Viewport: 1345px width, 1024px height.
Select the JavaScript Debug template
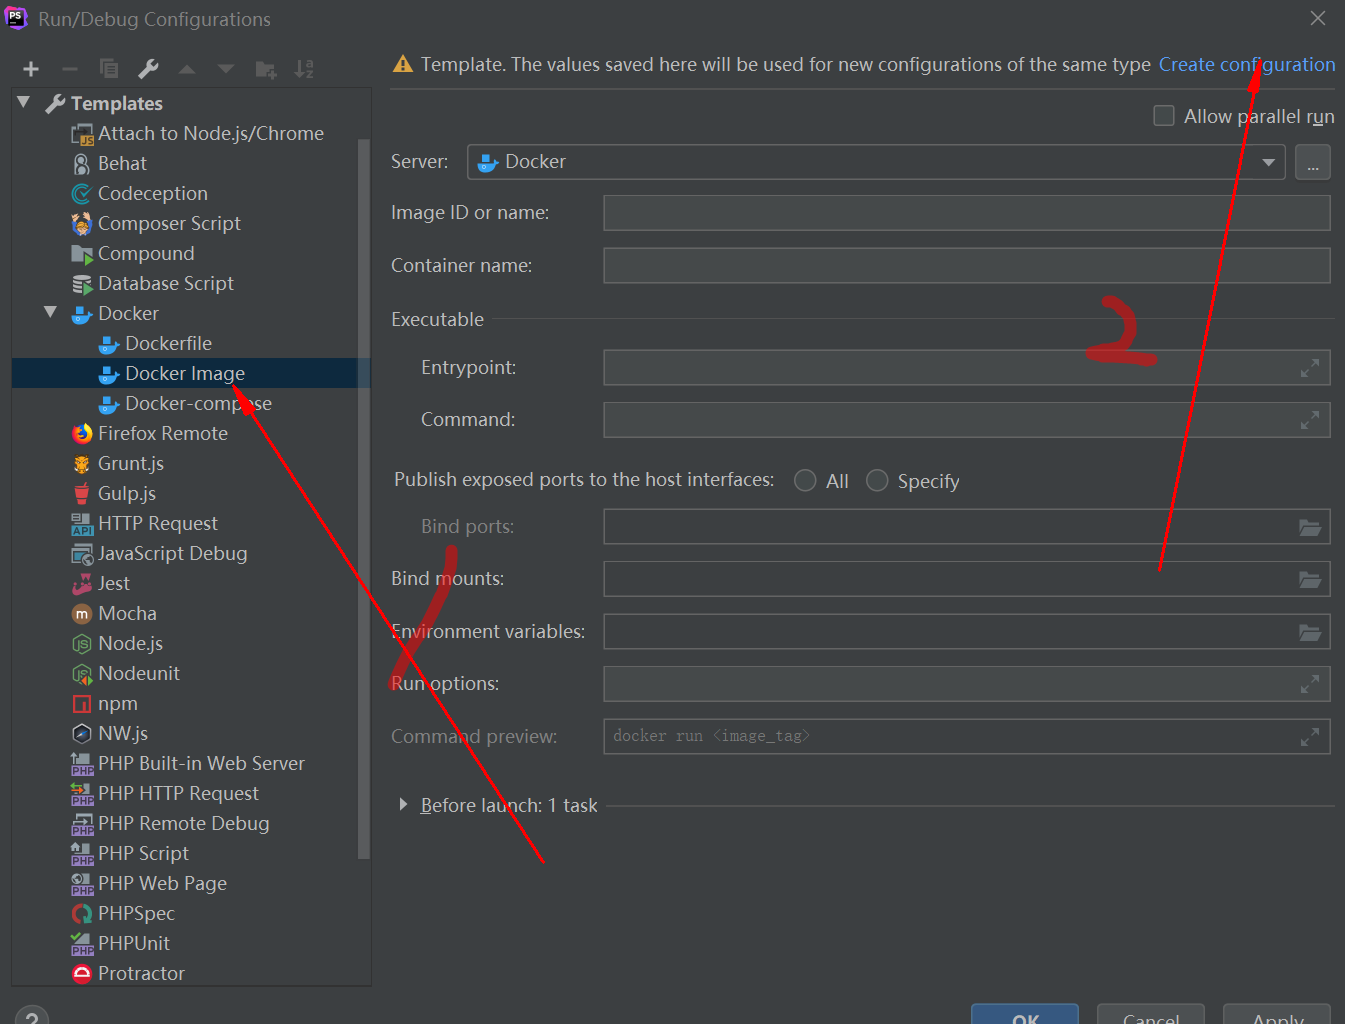click(x=190, y=554)
